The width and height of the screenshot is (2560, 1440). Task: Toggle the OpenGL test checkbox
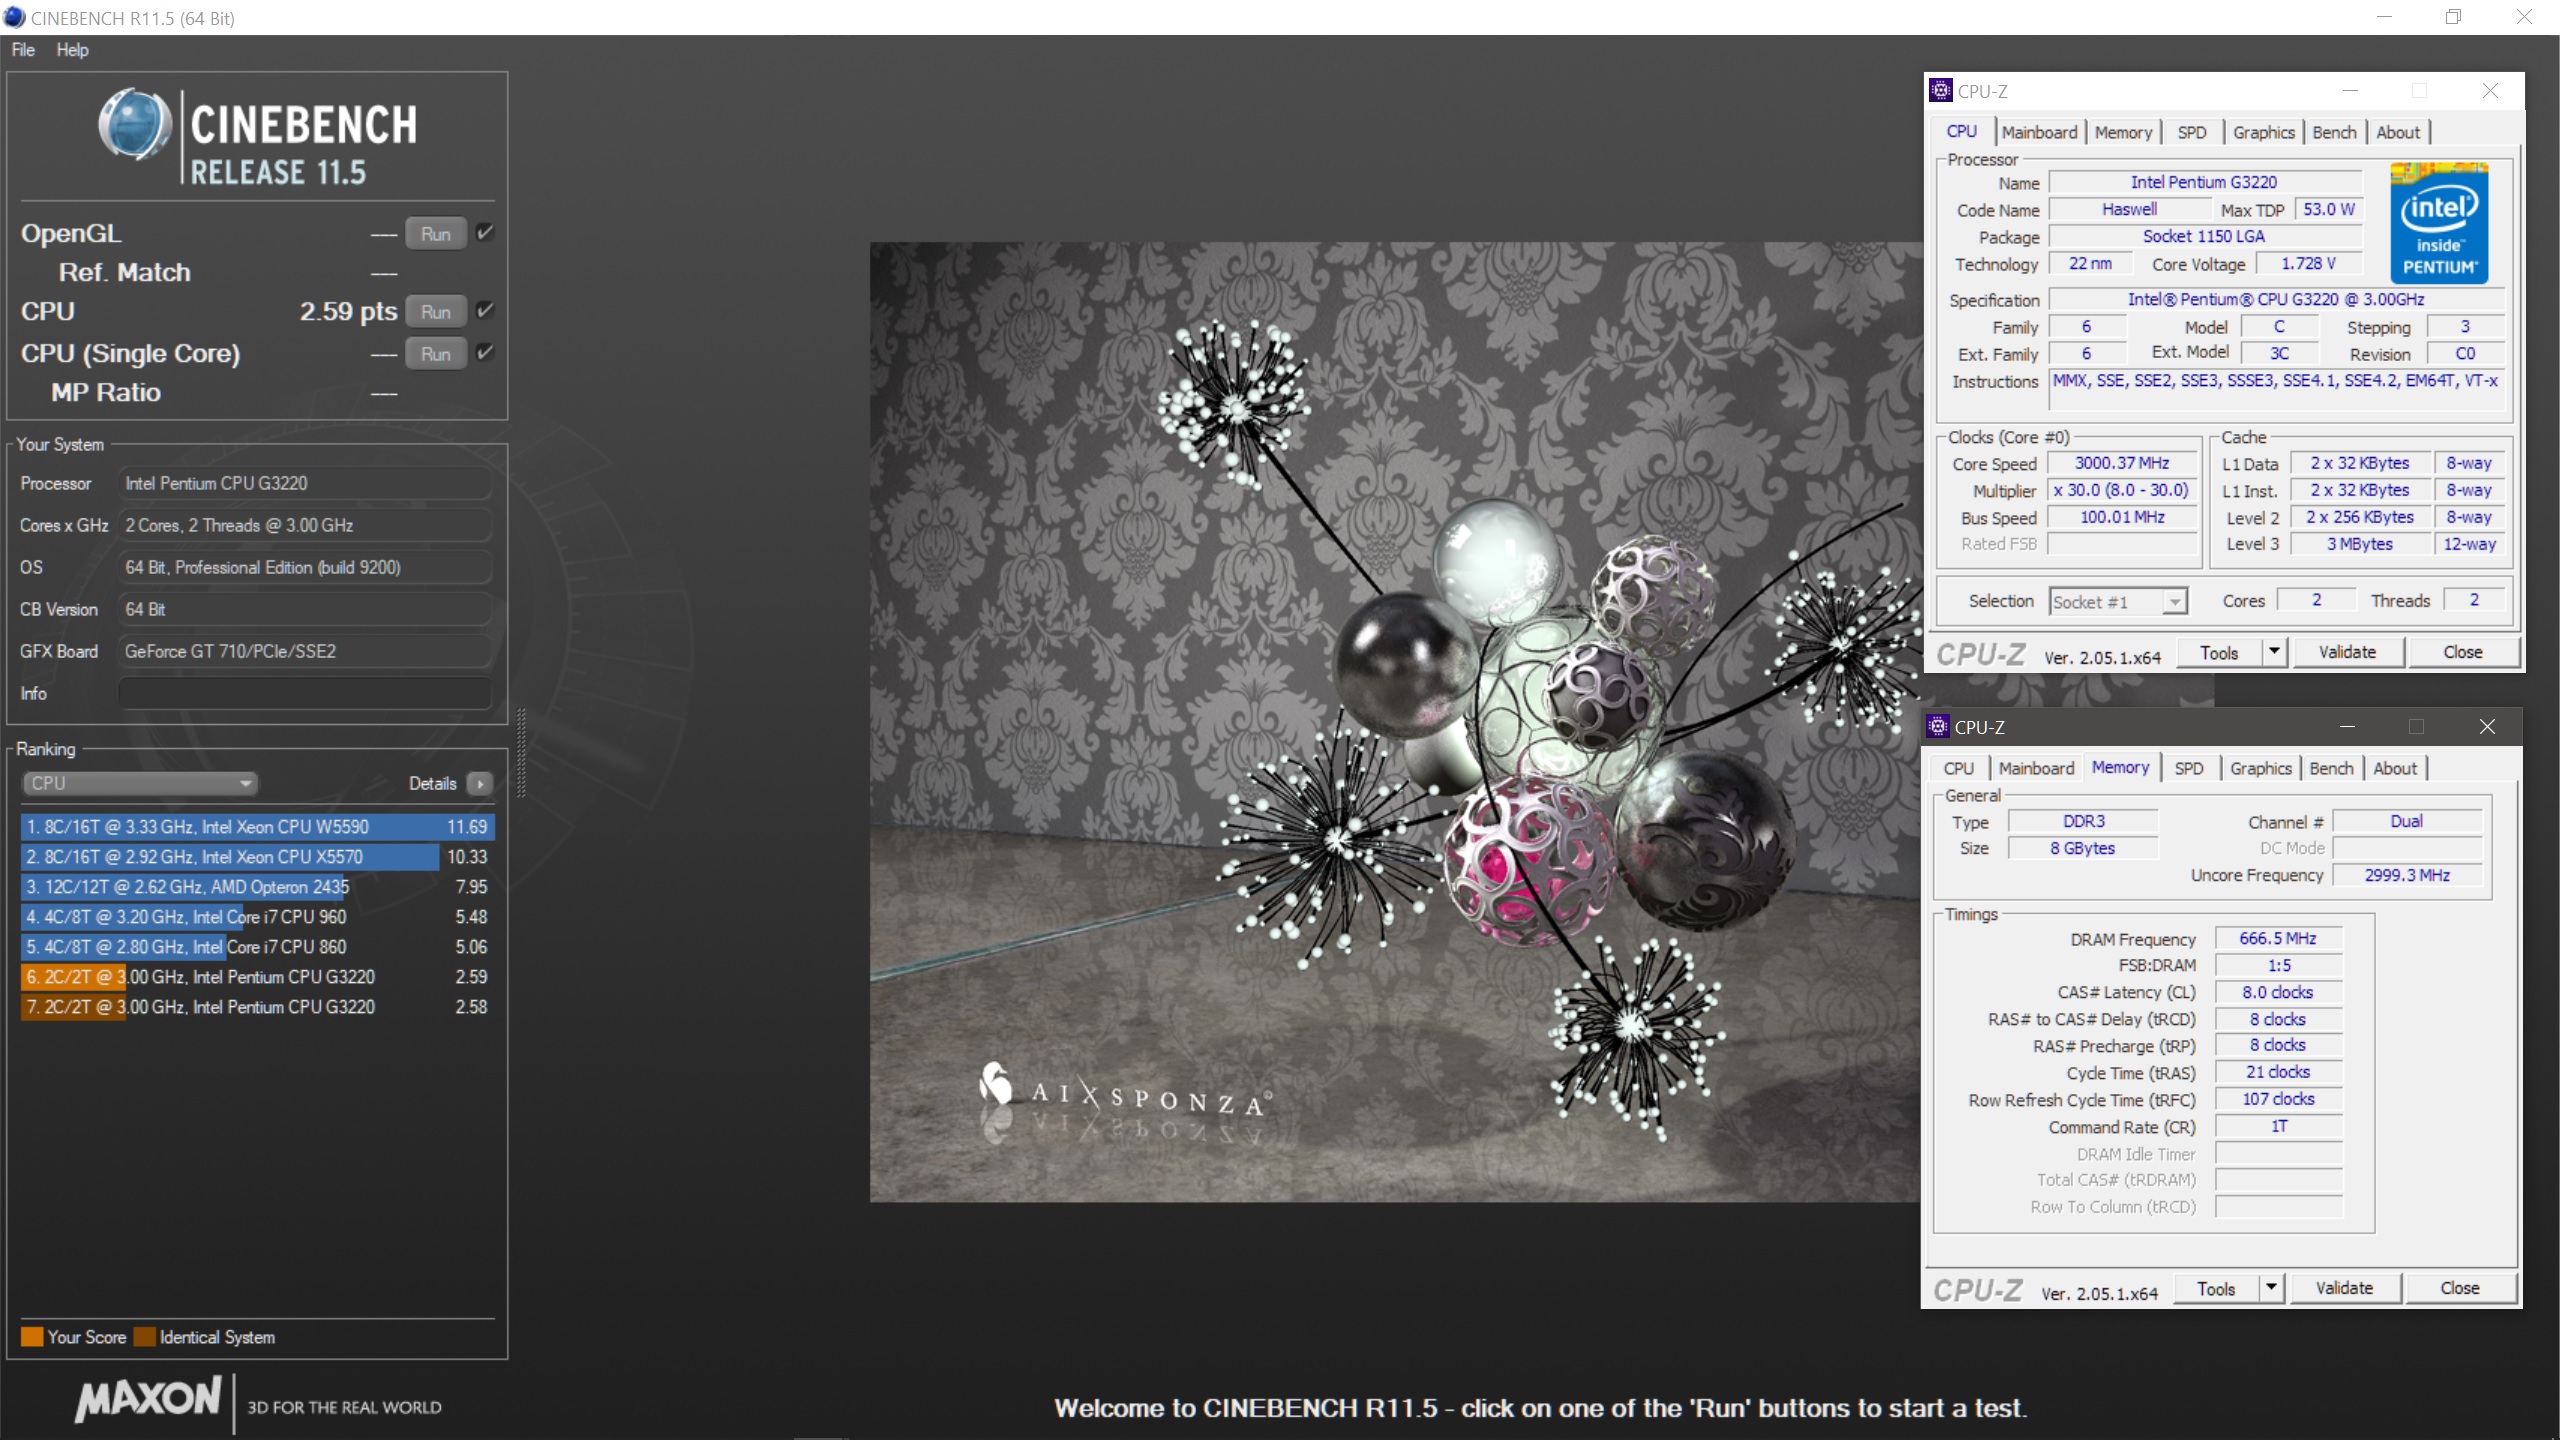[x=485, y=233]
